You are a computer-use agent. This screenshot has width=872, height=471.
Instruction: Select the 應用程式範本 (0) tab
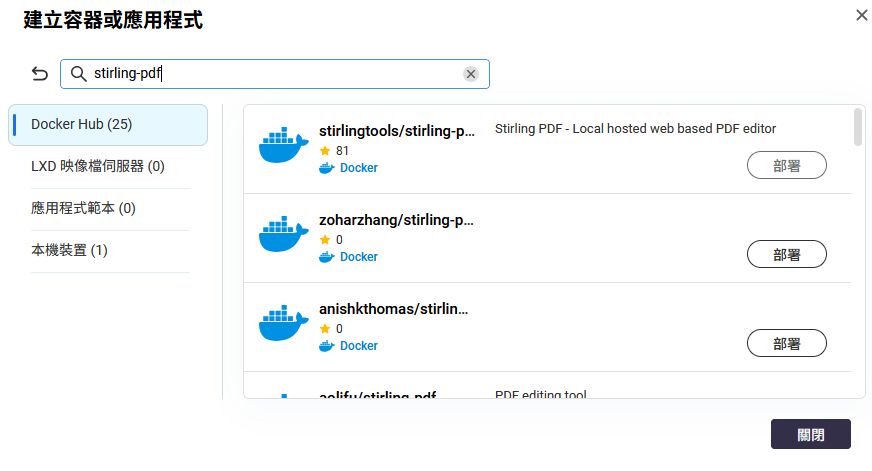[83, 208]
